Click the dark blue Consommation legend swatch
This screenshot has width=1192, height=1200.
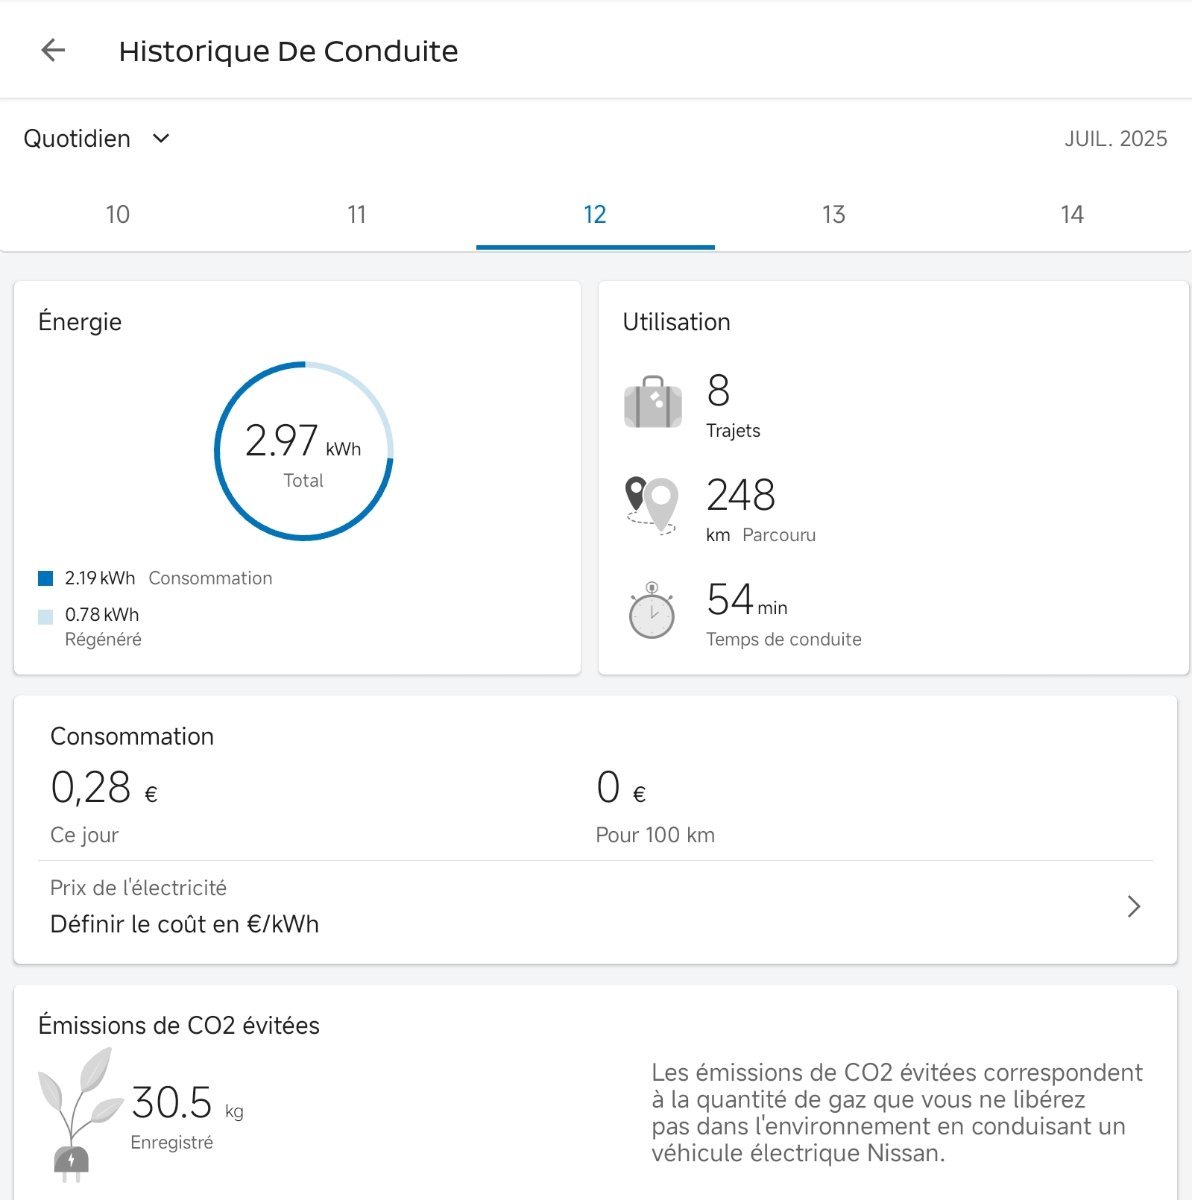pyautogui.click(x=45, y=578)
